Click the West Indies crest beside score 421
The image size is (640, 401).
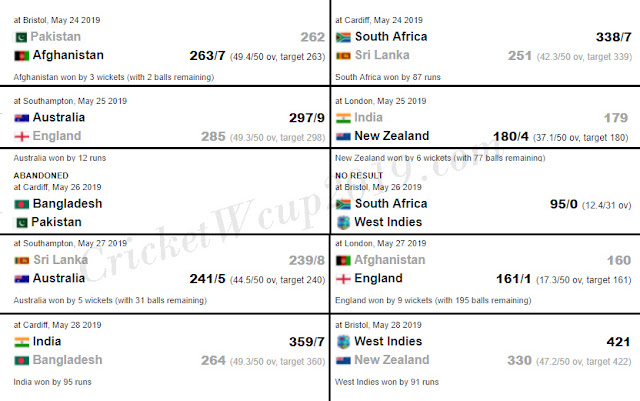[x=343, y=342]
